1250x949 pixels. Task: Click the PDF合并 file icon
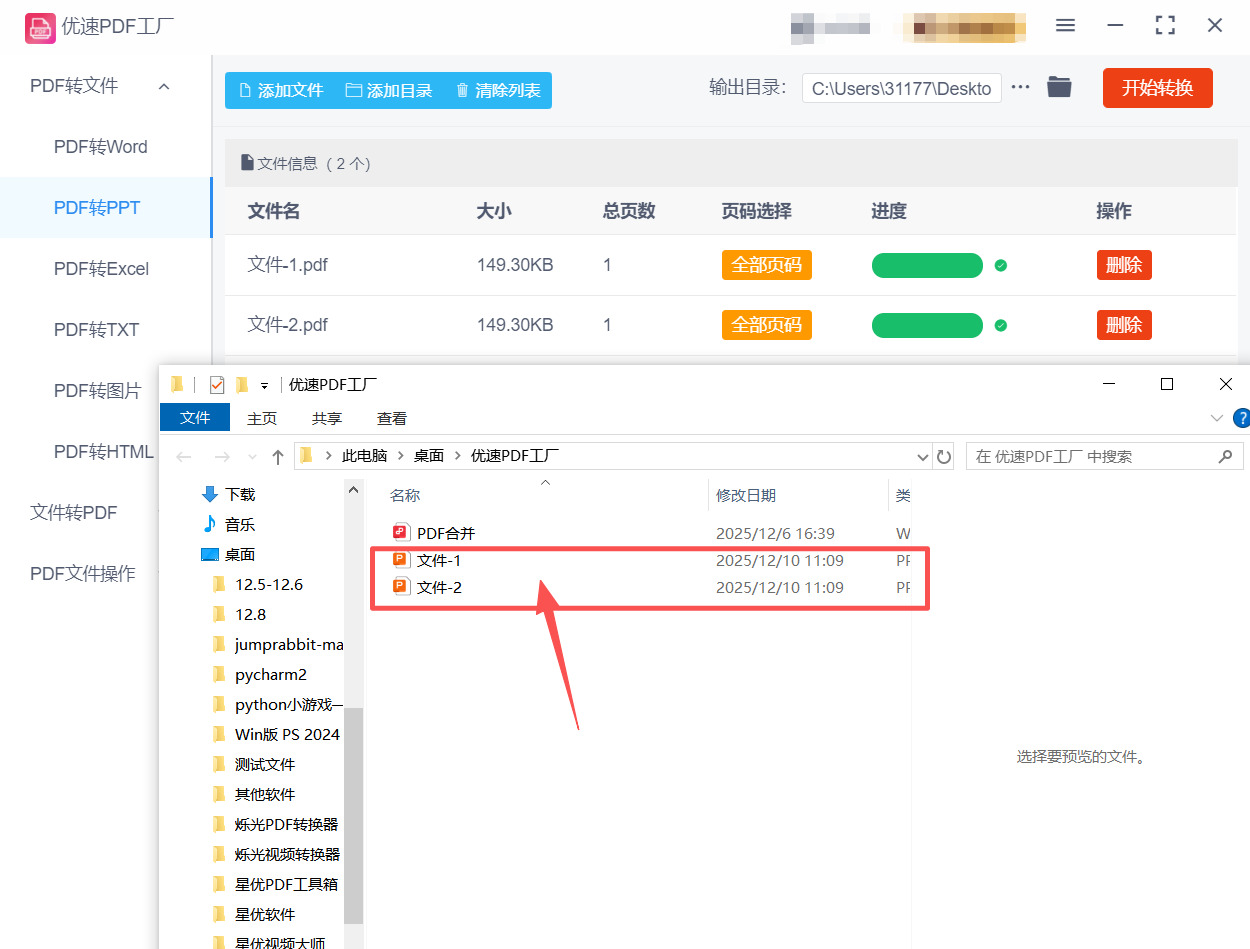tap(402, 533)
